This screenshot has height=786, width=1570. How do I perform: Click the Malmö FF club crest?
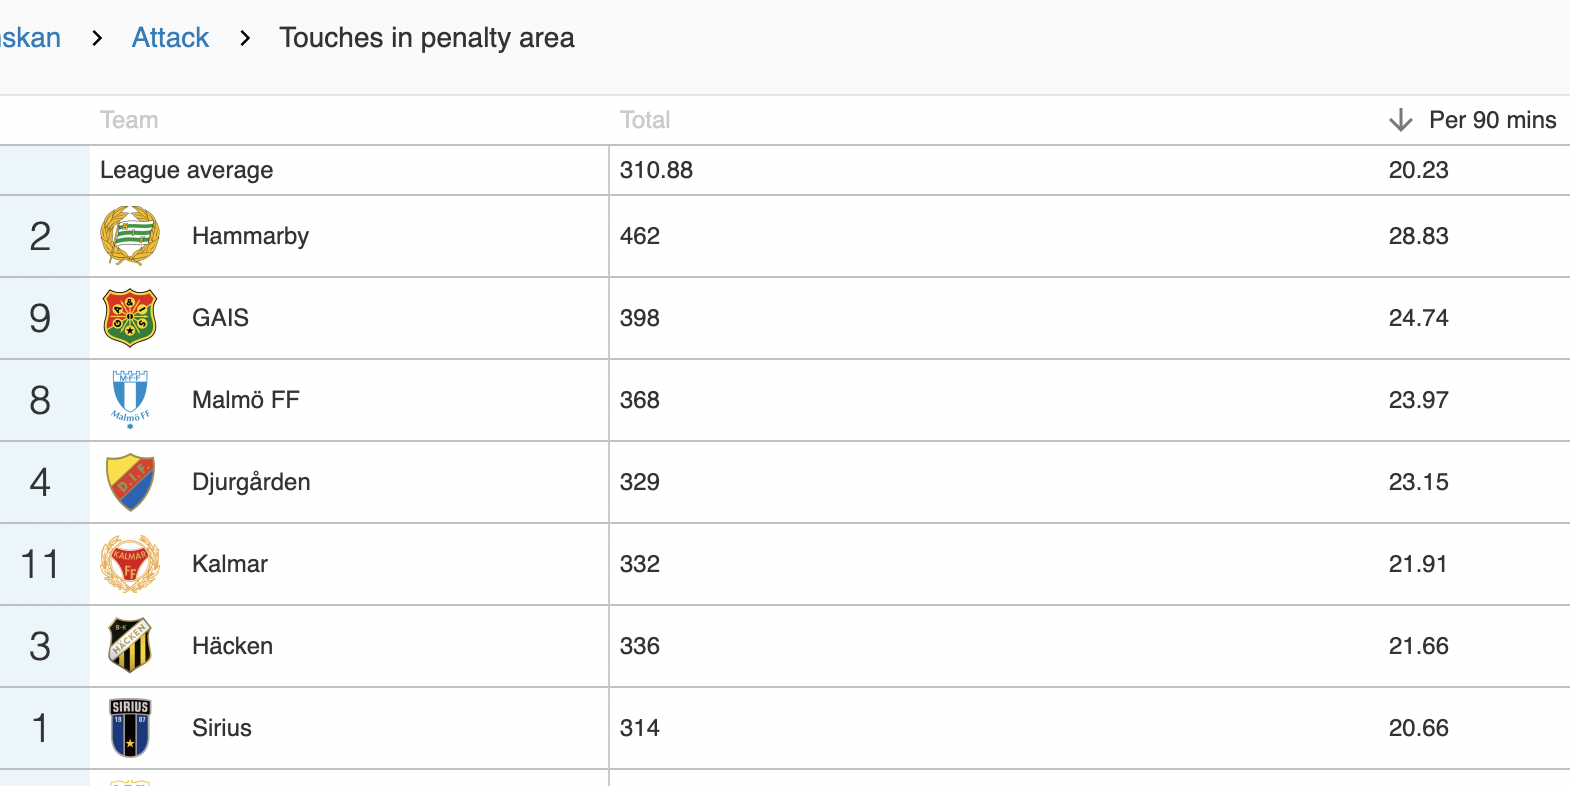coord(130,400)
